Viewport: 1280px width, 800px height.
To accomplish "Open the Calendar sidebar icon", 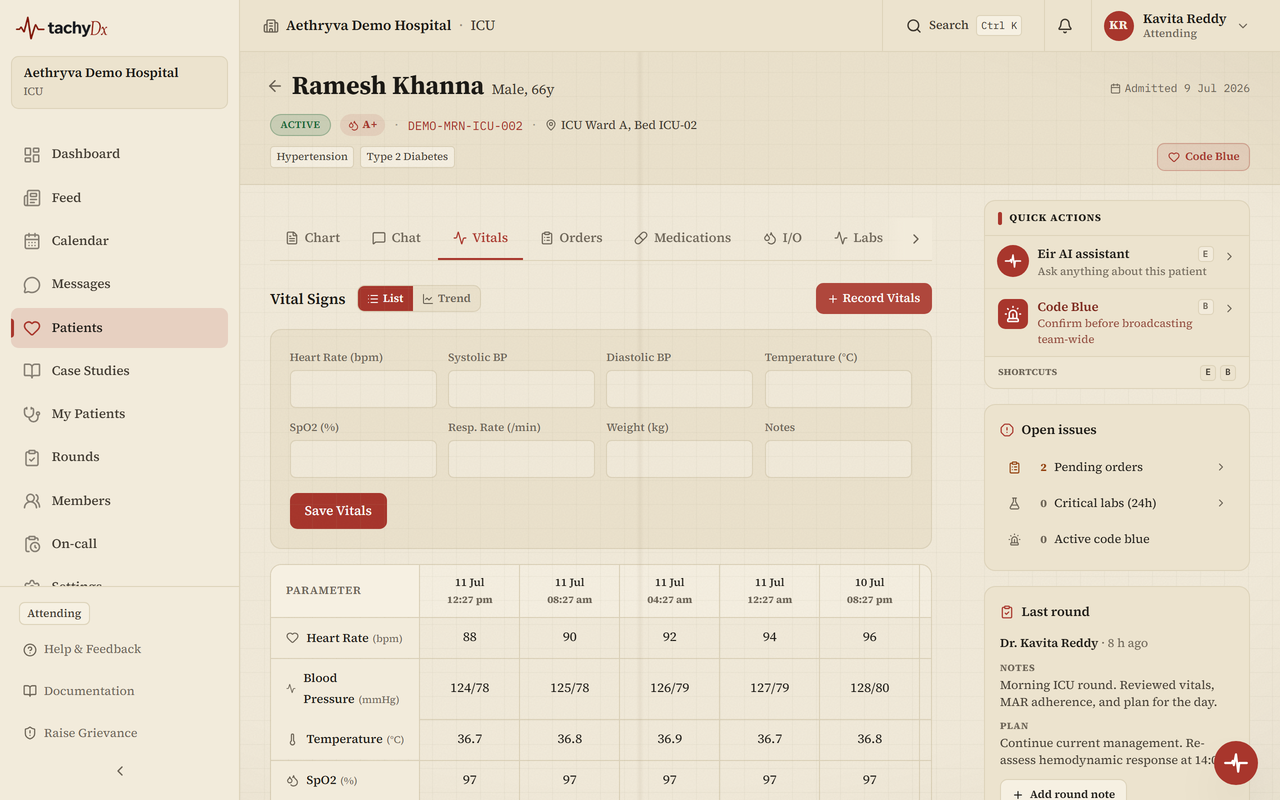I will (32, 241).
